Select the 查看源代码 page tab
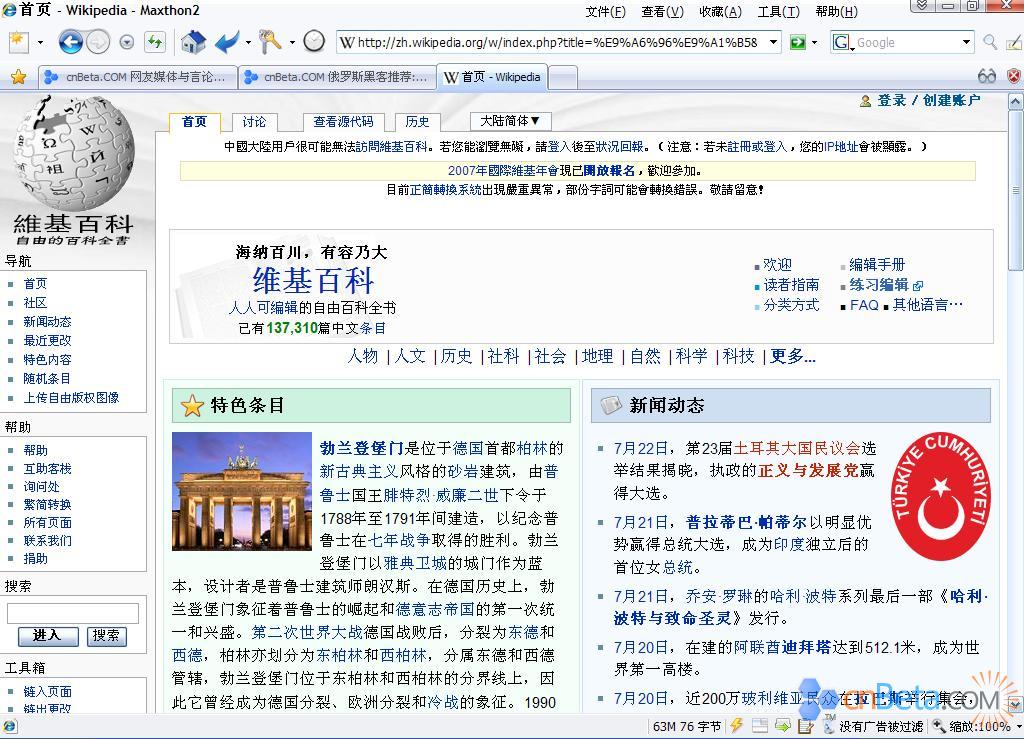The width and height of the screenshot is (1024, 739). click(344, 121)
